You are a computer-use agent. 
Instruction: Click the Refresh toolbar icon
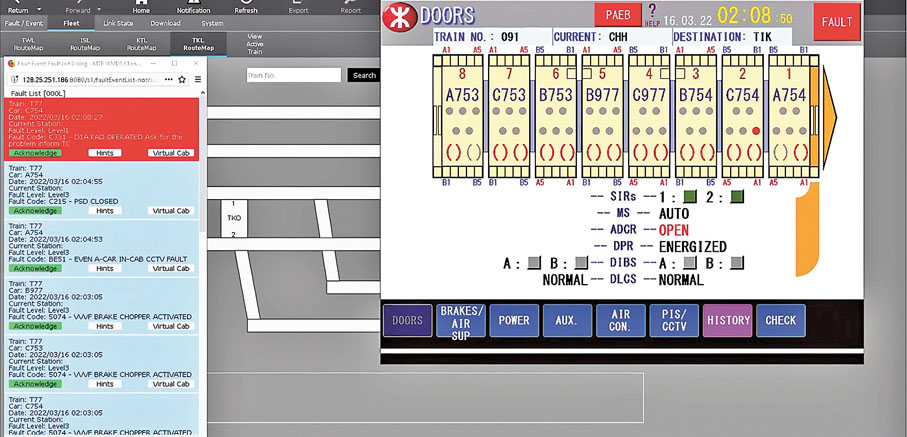click(x=245, y=6)
